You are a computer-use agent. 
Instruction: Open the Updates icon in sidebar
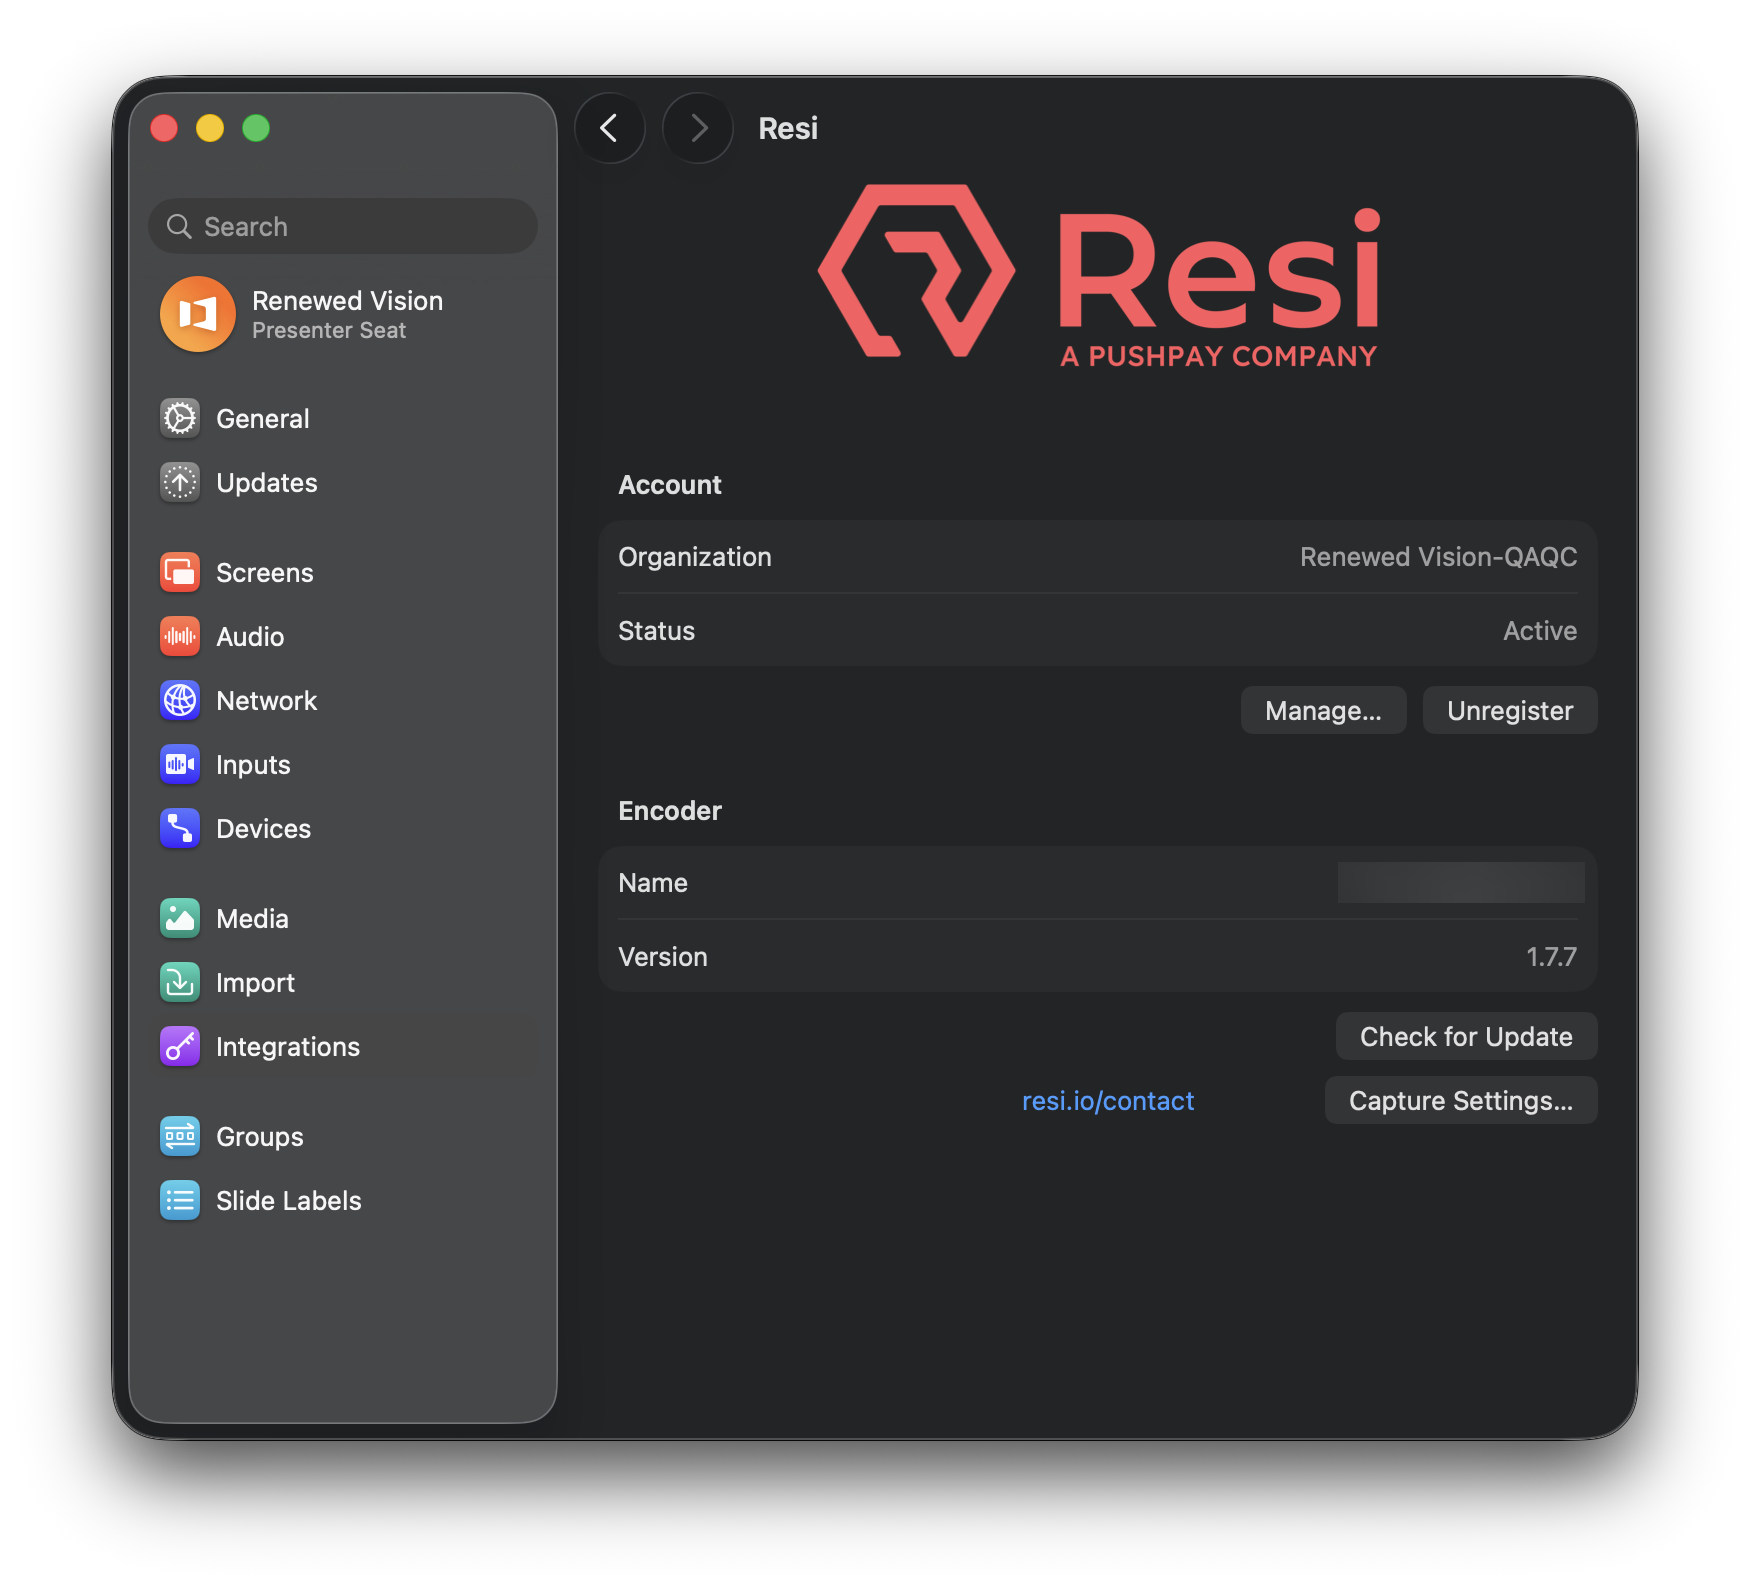pyautogui.click(x=180, y=482)
